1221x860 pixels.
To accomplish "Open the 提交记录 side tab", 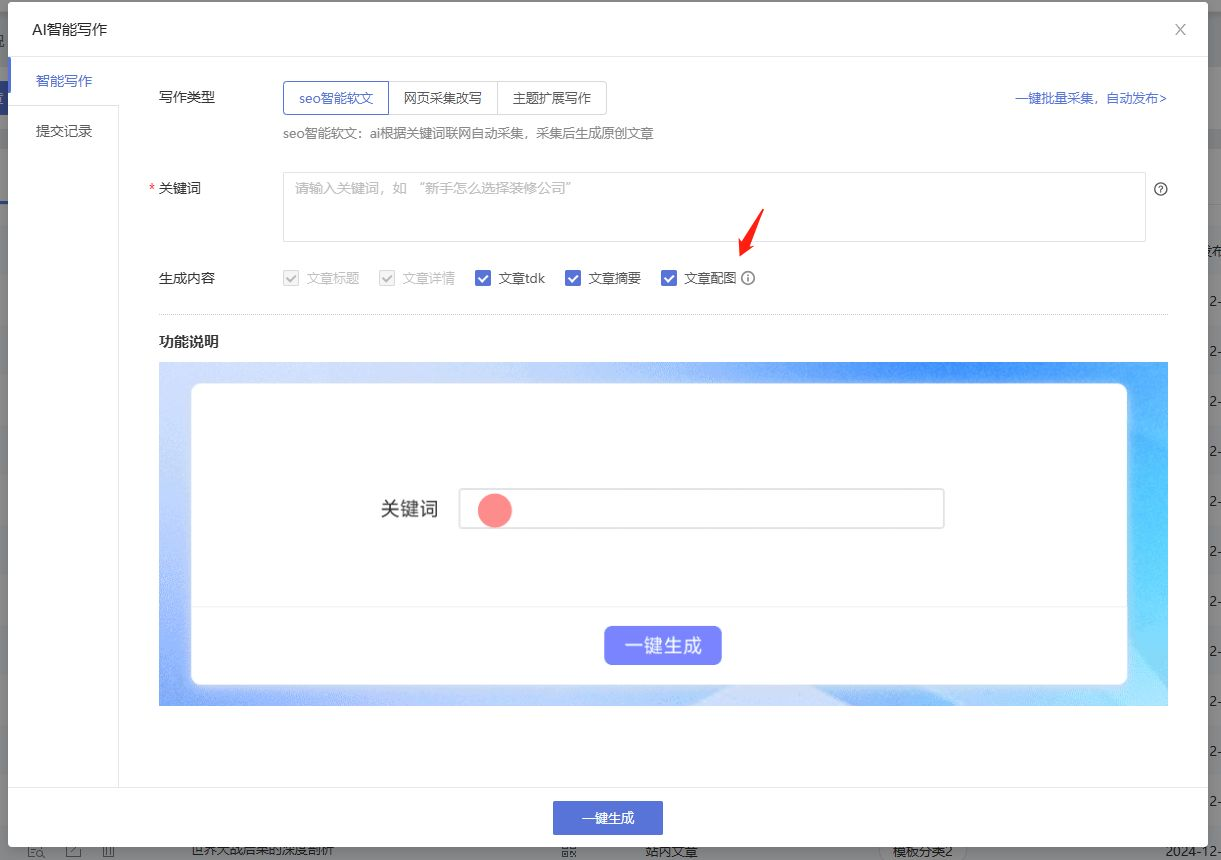I will click(64, 131).
